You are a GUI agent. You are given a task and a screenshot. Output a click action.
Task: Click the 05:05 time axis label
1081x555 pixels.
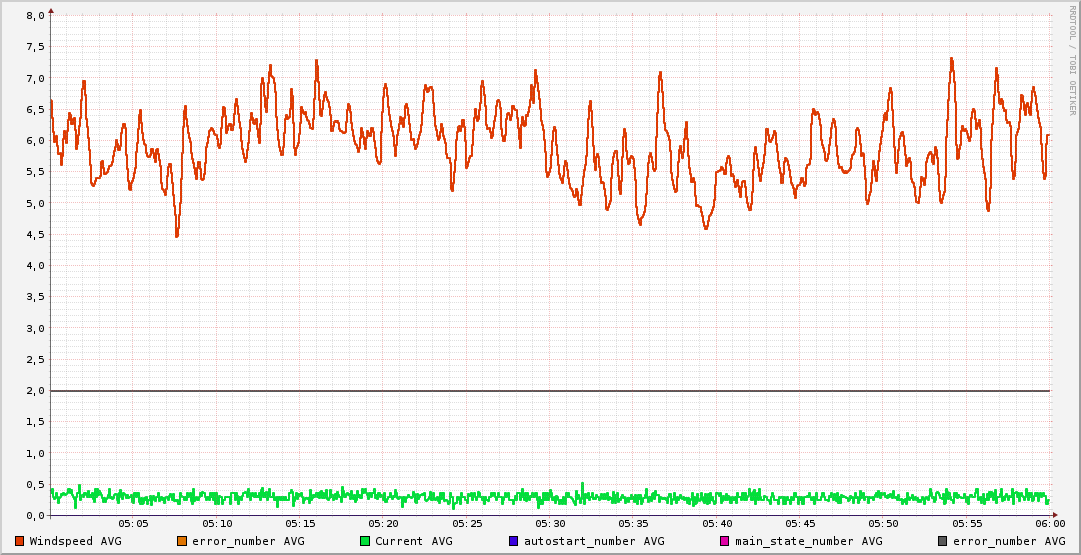(133, 523)
